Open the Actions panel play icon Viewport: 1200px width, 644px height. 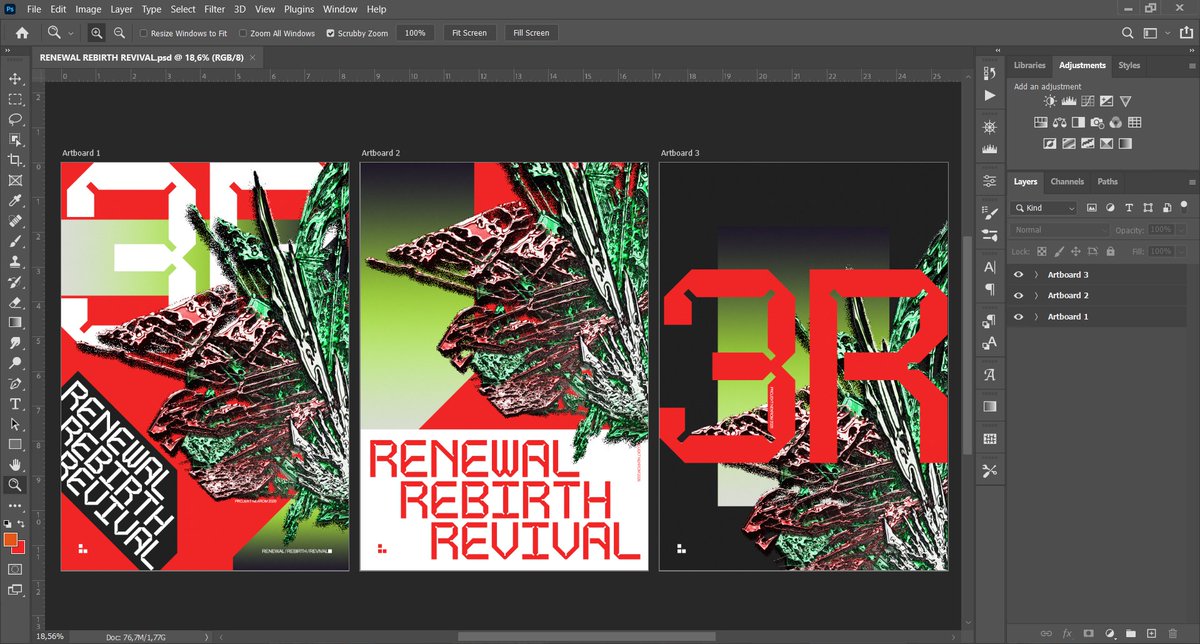[989, 95]
